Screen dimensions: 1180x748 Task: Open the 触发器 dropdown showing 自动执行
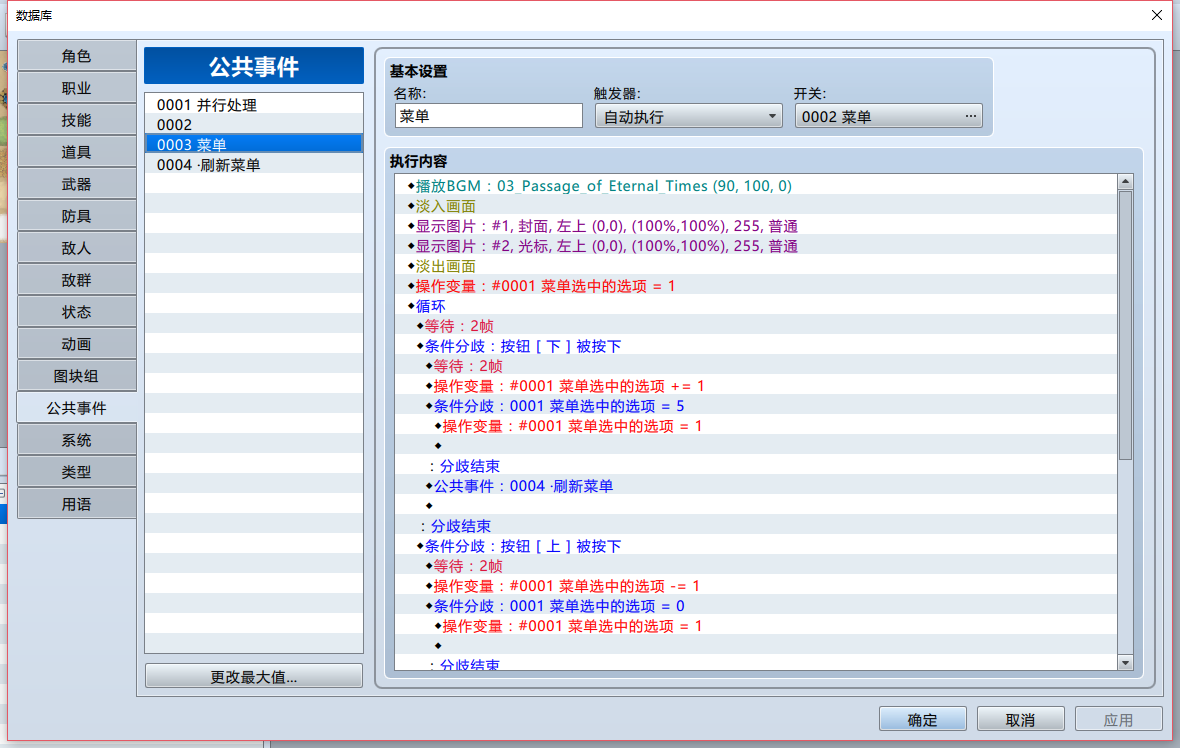689,117
